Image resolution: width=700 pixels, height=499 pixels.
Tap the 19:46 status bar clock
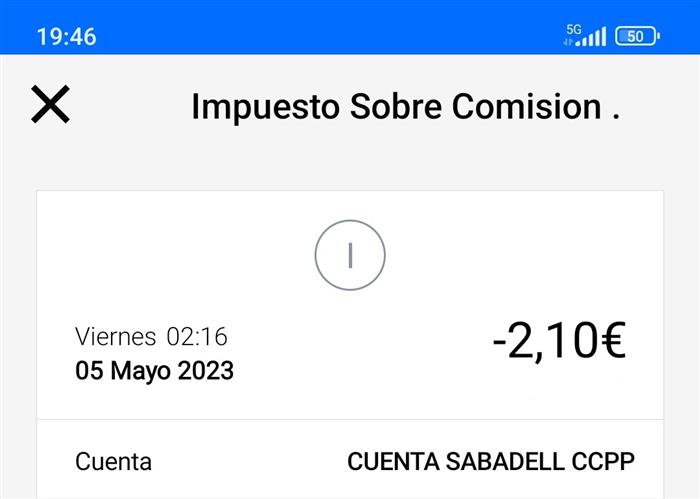point(66,37)
